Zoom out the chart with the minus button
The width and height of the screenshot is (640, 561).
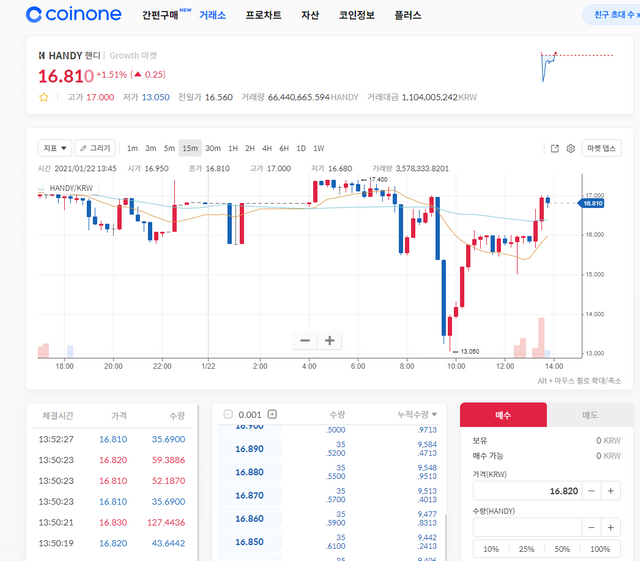click(305, 341)
